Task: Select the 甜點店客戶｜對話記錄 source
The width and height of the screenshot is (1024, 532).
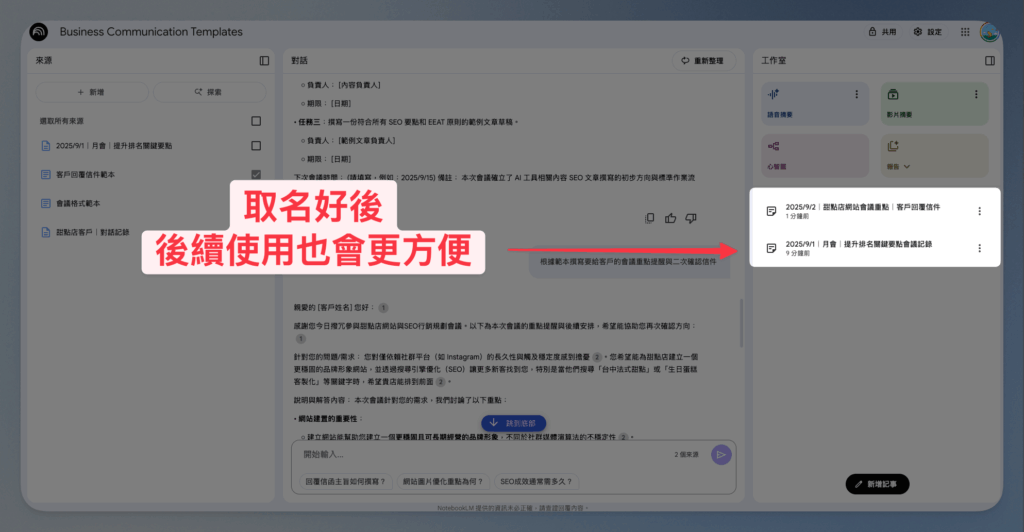Action: coord(92,232)
